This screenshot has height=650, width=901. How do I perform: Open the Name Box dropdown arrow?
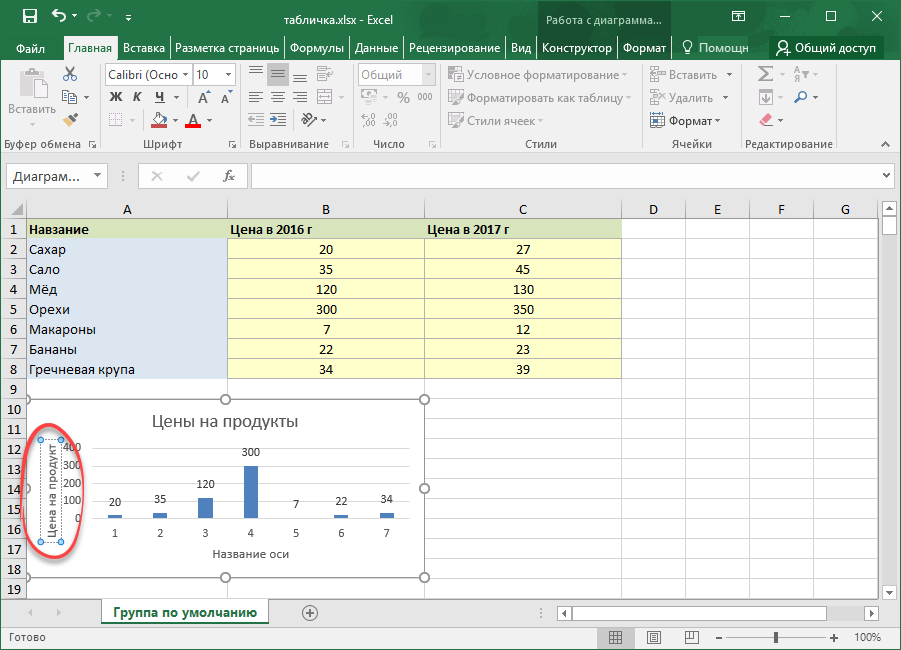(98, 176)
